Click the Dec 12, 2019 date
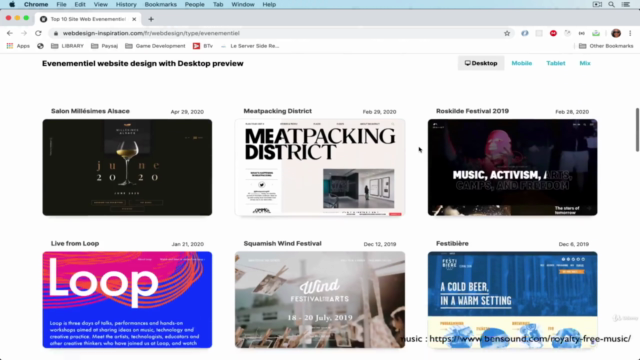This screenshot has height=360, width=640. 380,244
